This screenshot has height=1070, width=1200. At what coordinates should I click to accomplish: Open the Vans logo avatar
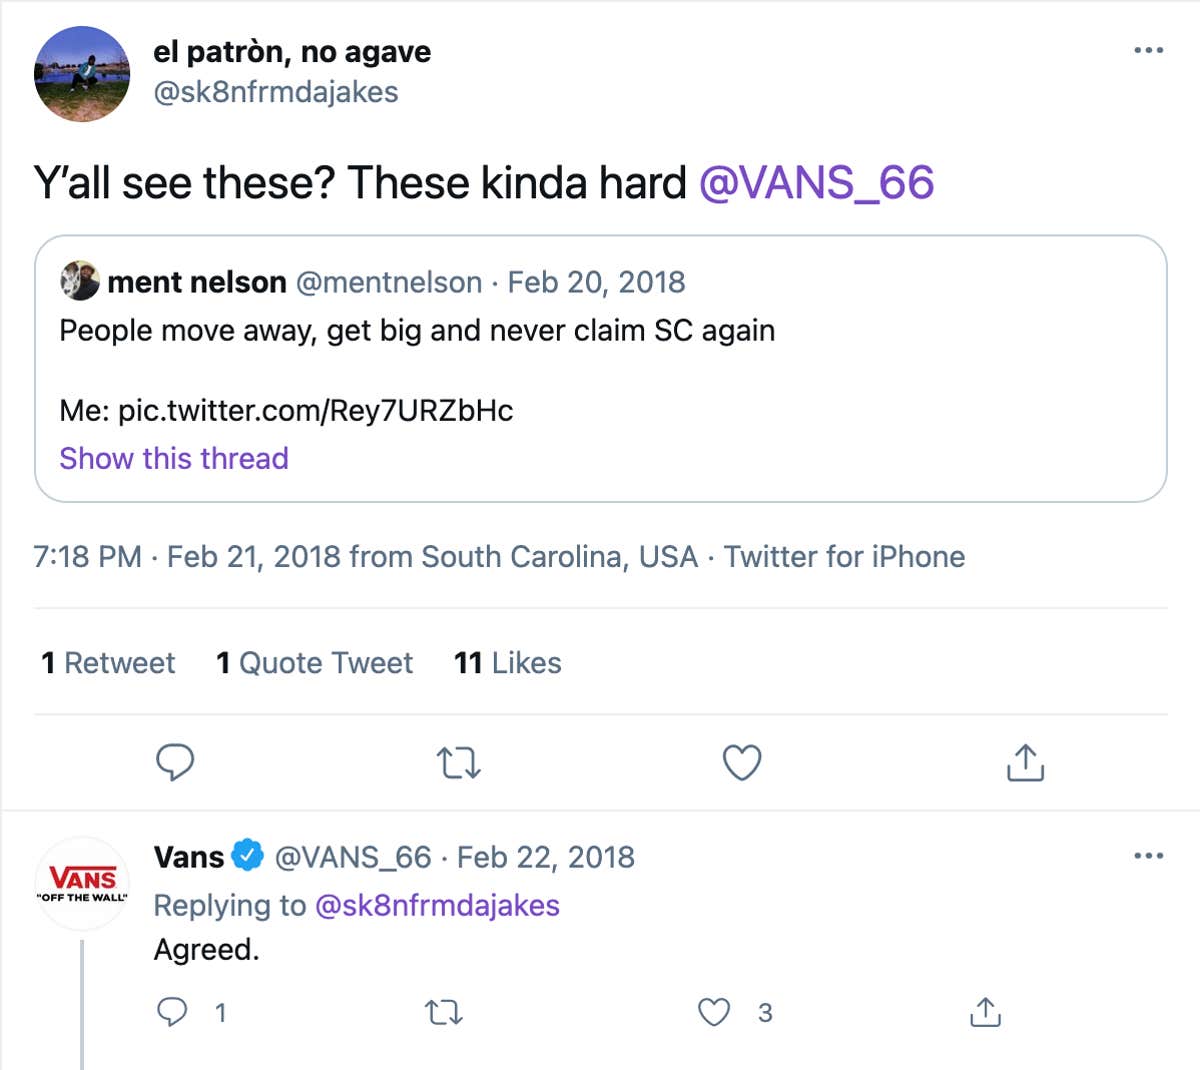point(82,884)
